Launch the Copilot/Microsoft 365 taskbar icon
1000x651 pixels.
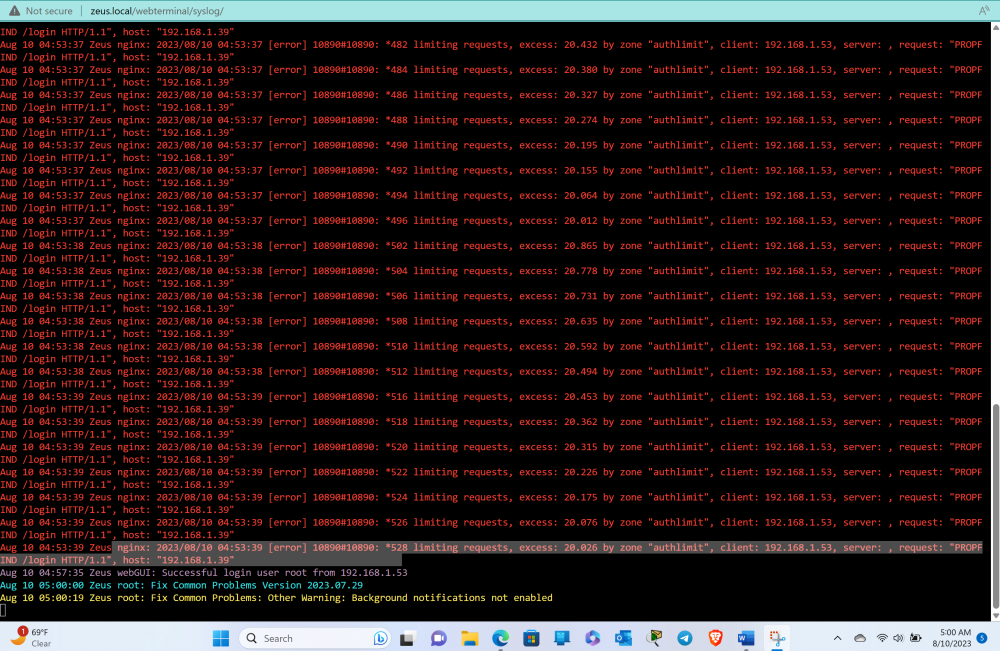(592, 638)
